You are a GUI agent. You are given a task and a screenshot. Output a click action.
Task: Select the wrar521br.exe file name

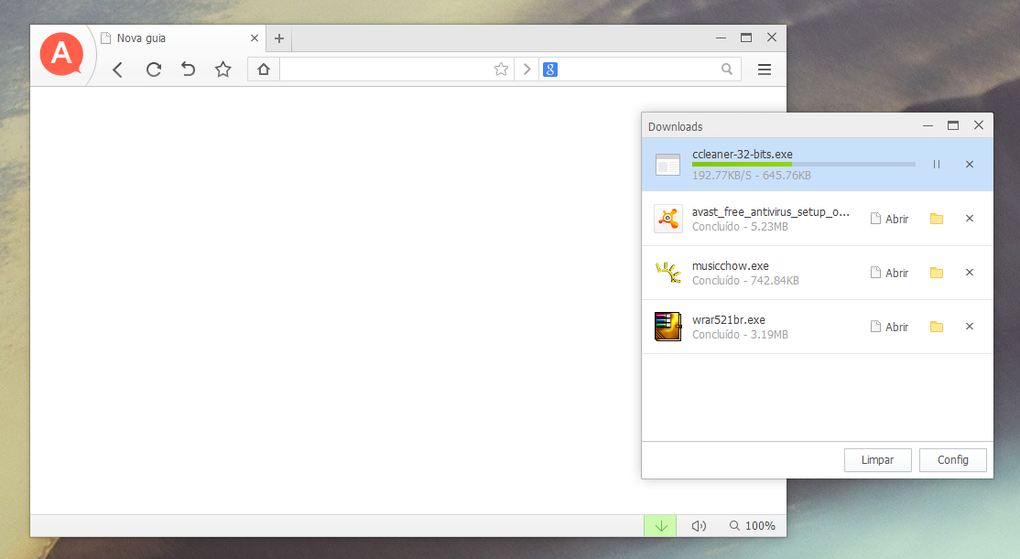tap(729, 320)
